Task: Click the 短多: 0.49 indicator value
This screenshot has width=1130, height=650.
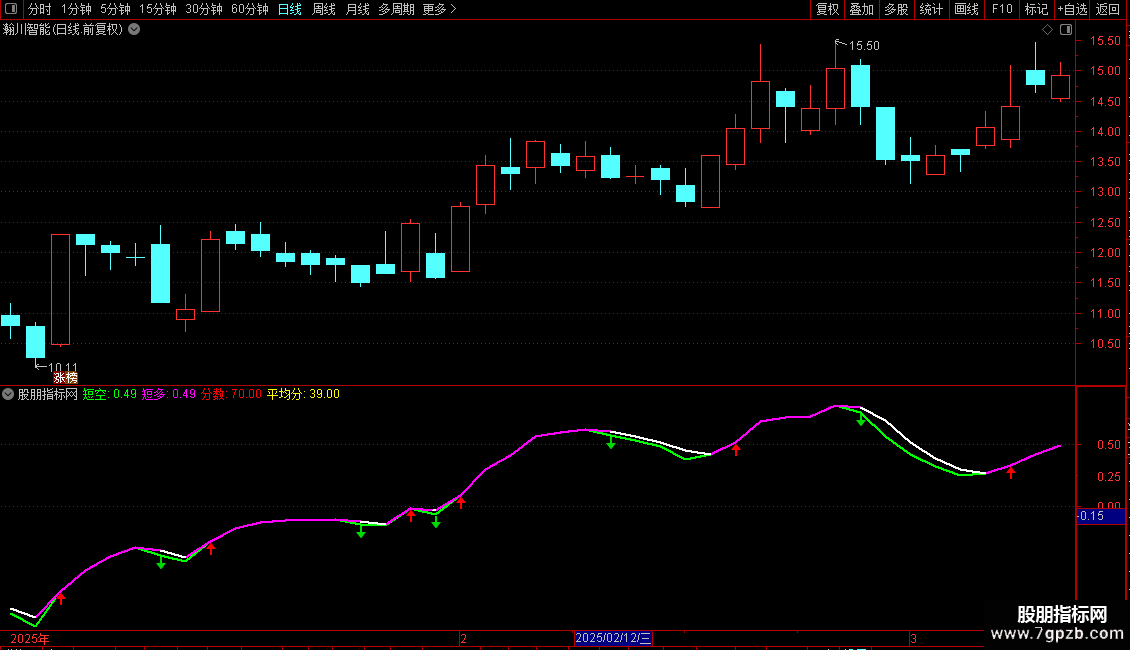Action: click(169, 394)
